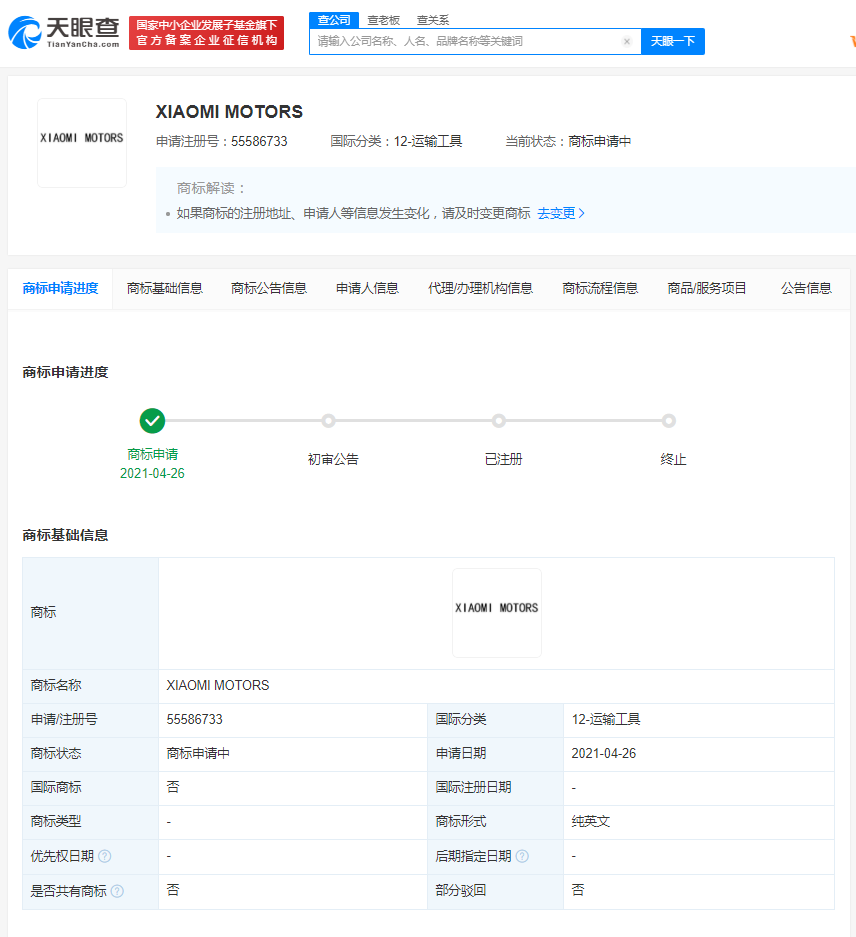Click the 已注册 progress step circle
This screenshot has width=856, height=937.
click(499, 421)
